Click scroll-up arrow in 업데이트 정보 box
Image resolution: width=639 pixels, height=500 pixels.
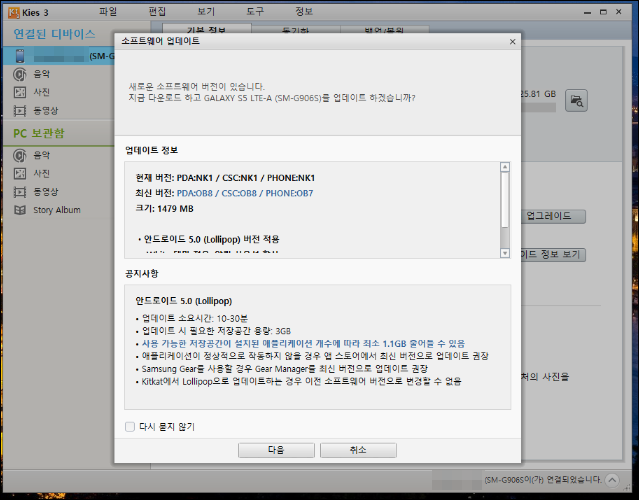tap(505, 167)
